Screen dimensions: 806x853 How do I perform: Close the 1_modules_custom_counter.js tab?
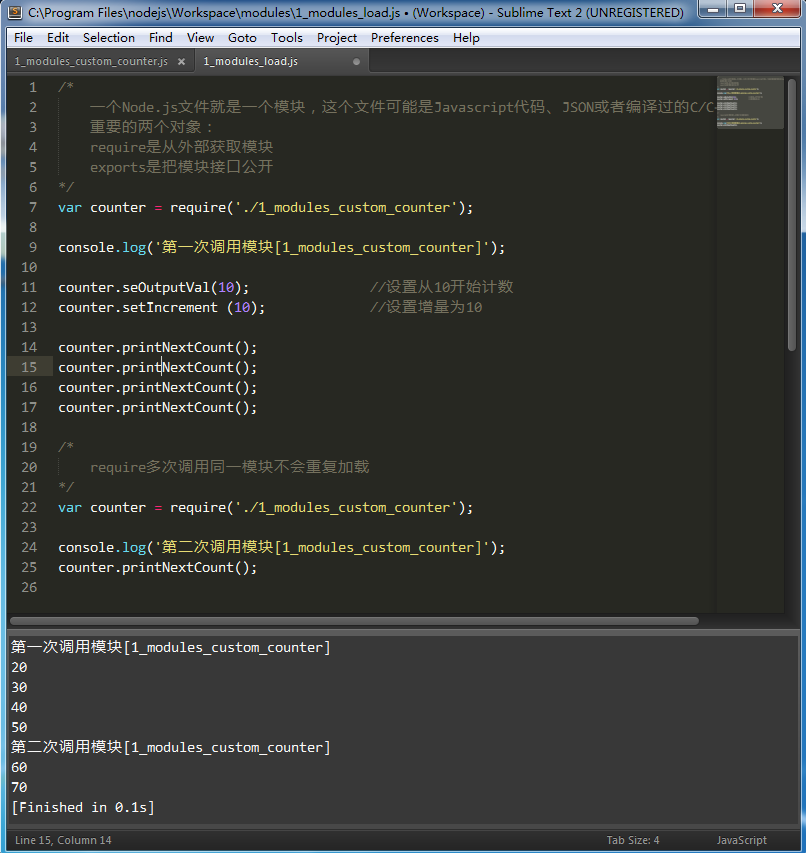tap(181, 60)
